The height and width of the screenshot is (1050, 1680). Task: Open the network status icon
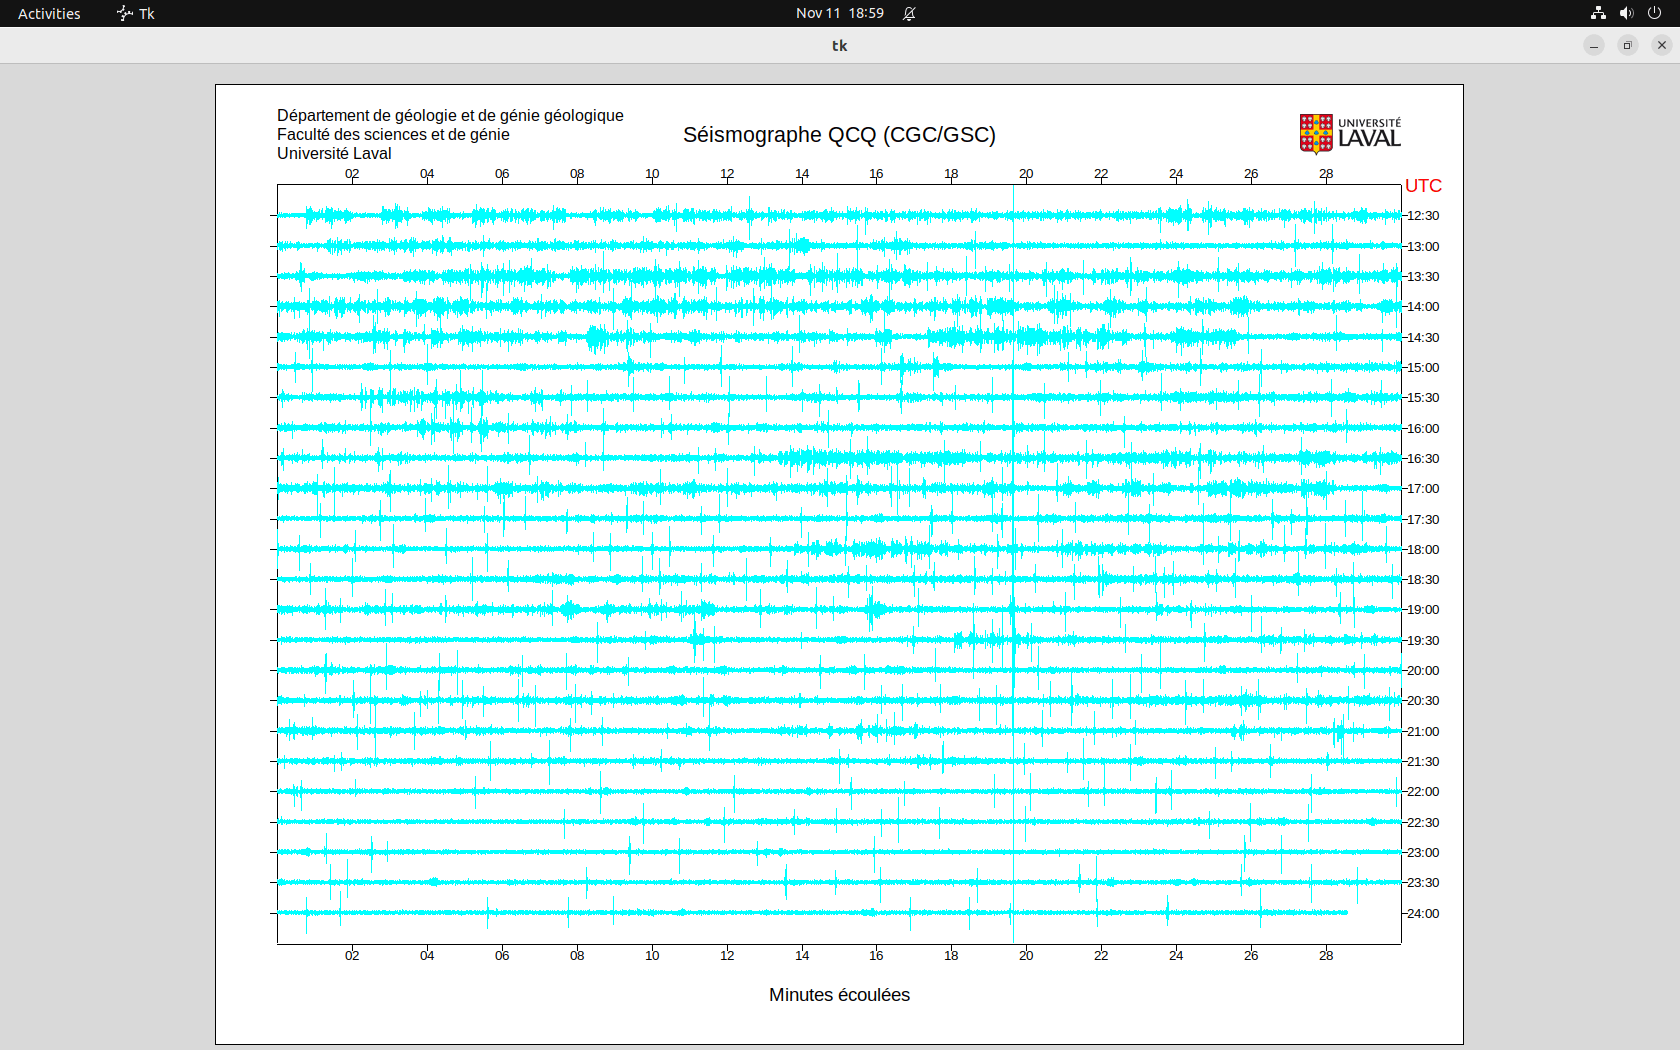[x=1598, y=13]
